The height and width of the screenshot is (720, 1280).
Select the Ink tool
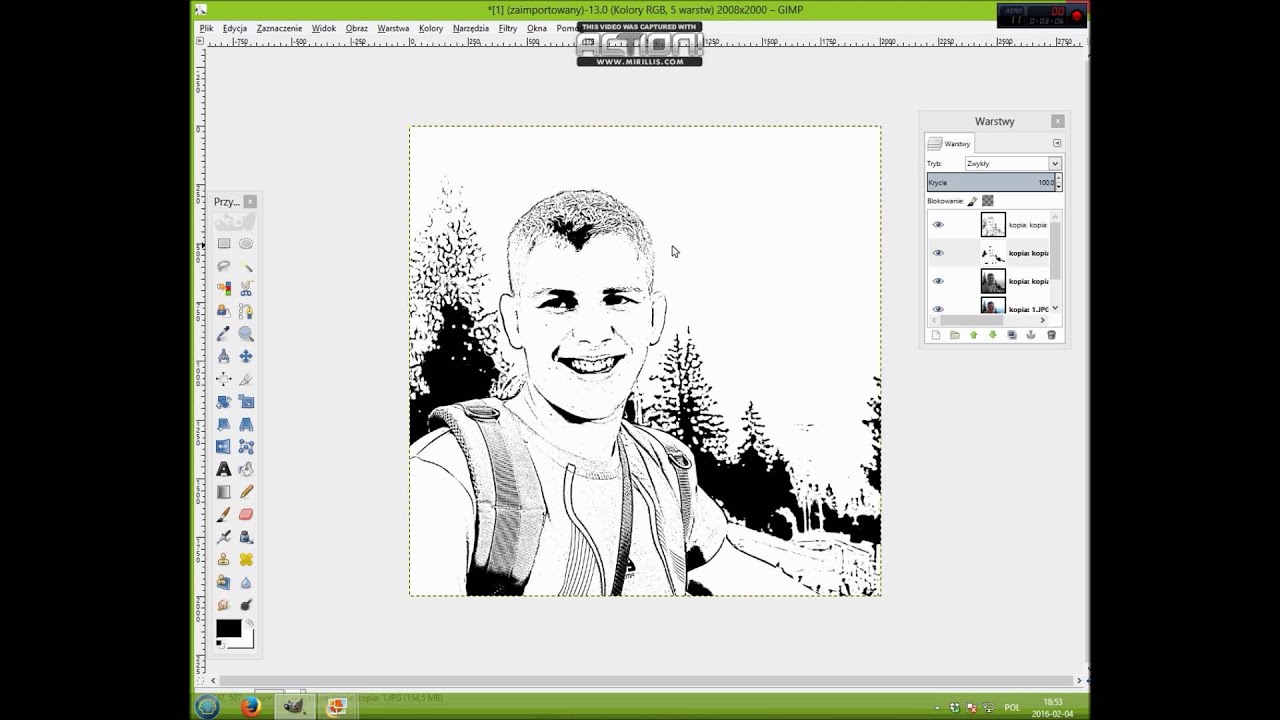[x=246, y=537]
